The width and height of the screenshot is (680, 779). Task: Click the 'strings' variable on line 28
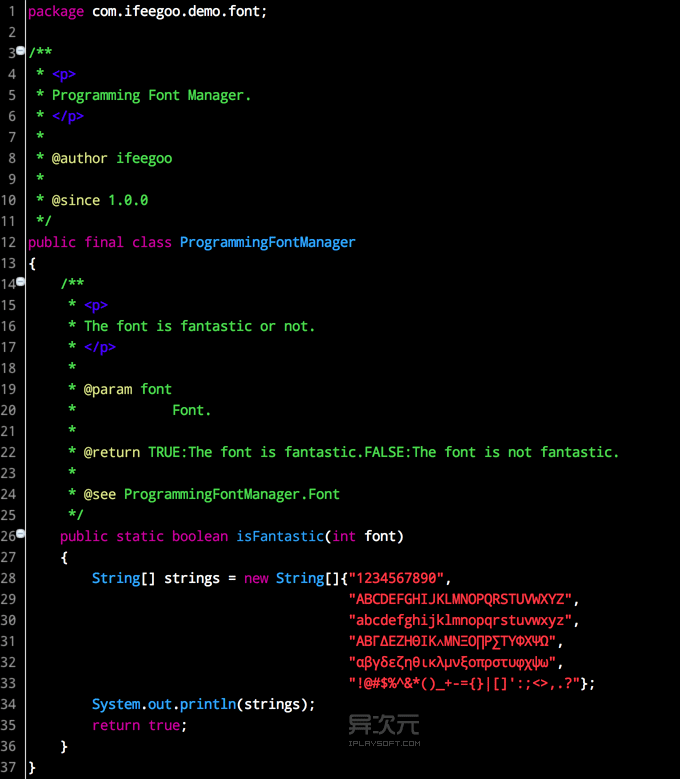(x=192, y=578)
